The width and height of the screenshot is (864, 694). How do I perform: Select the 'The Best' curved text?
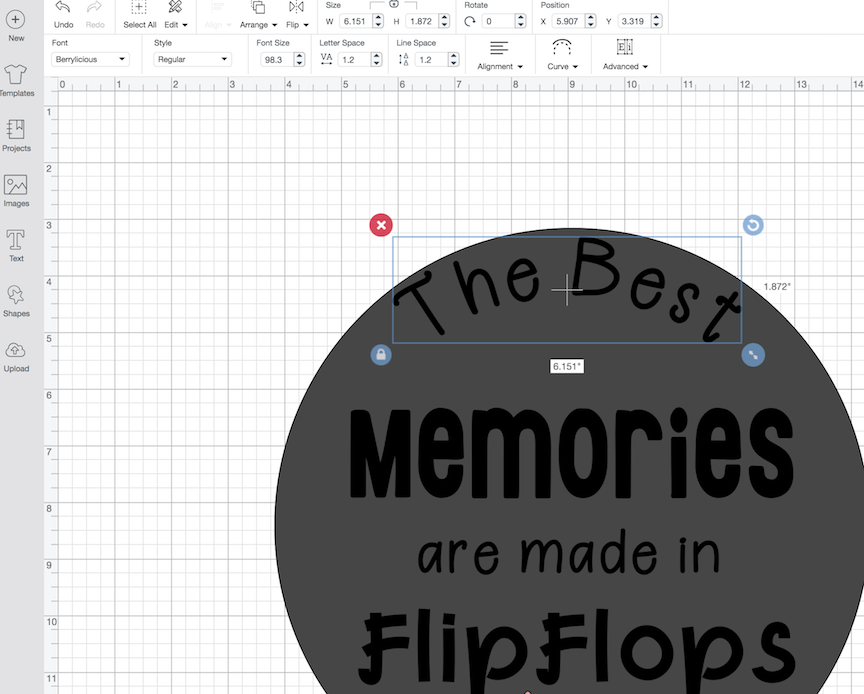pos(567,289)
